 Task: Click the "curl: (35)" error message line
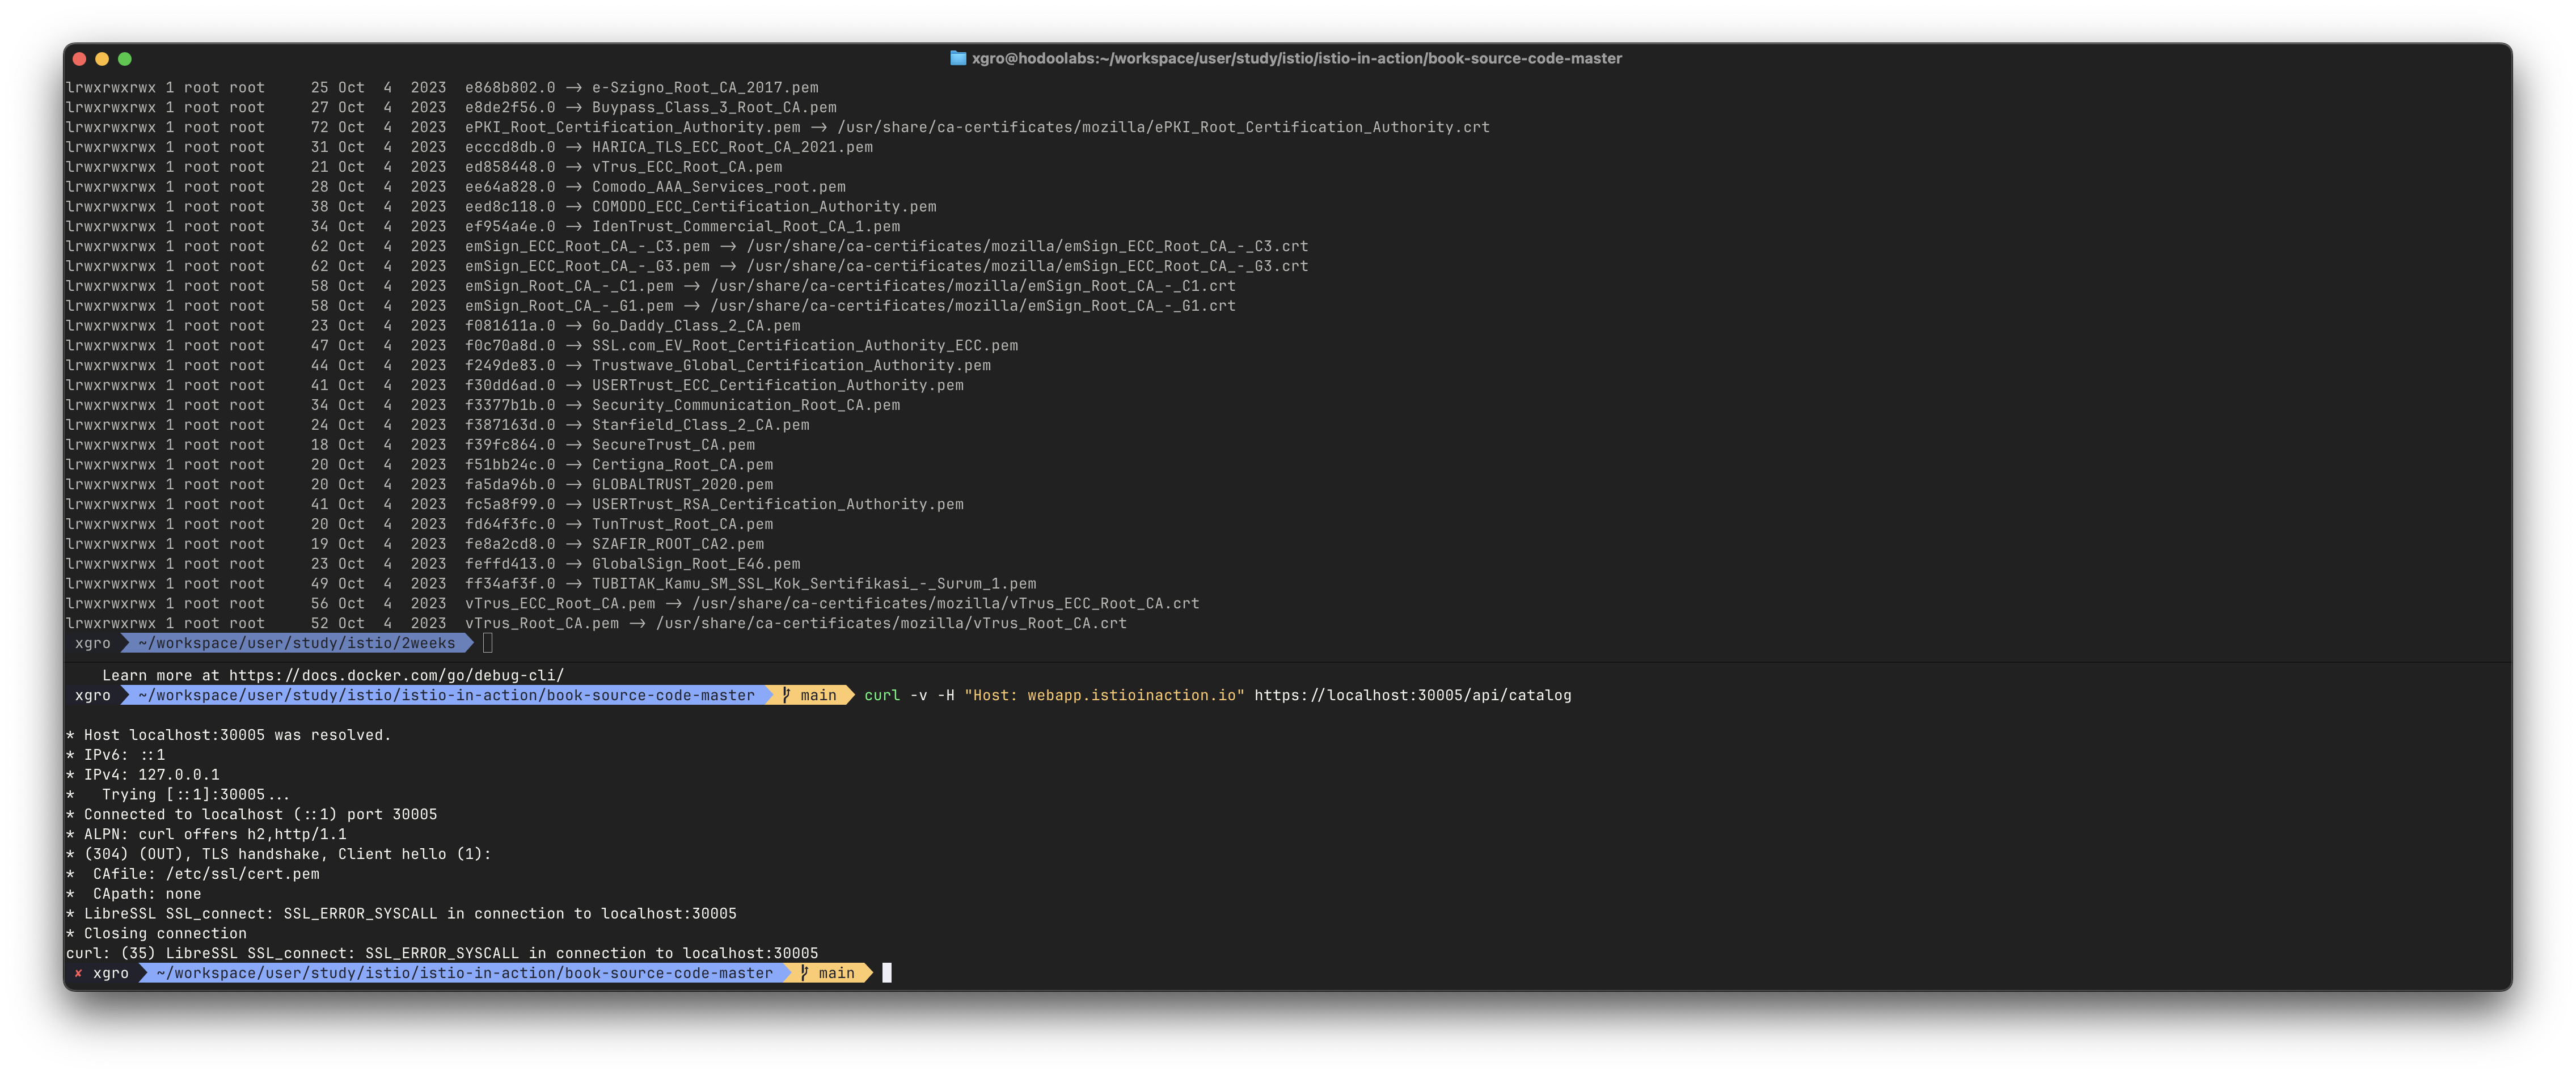coord(442,953)
